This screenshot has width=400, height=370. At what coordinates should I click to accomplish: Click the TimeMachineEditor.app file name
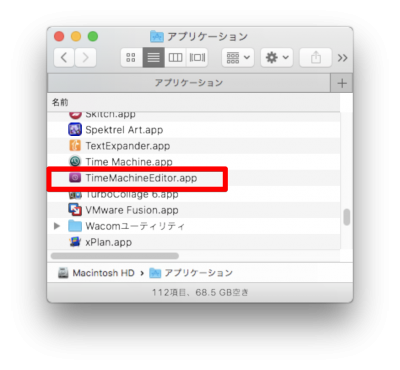141,178
